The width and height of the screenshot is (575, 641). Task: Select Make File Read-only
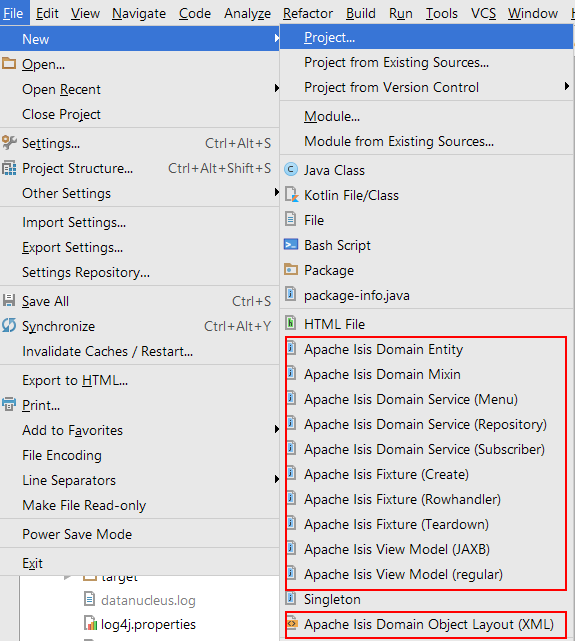pos(139,505)
